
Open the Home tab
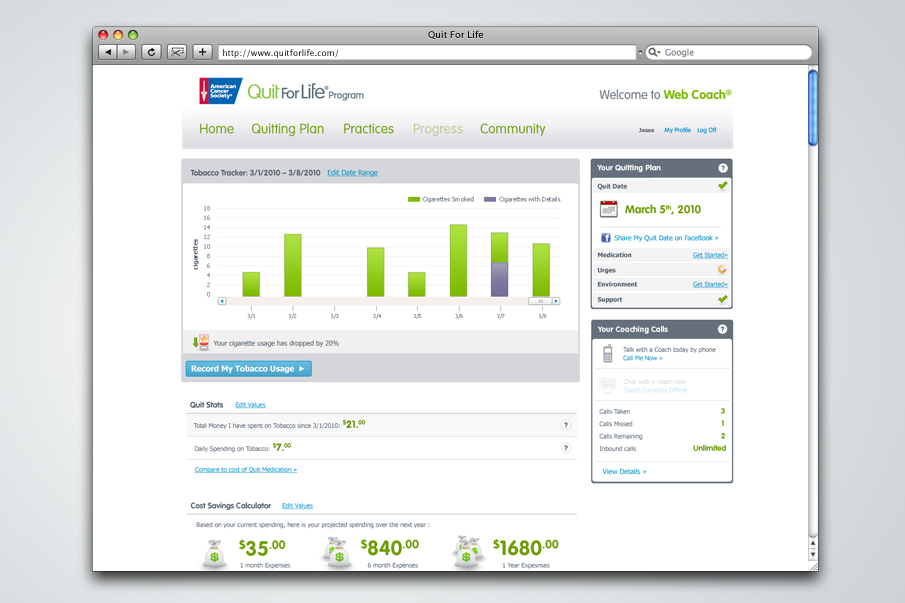click(216, 129)
